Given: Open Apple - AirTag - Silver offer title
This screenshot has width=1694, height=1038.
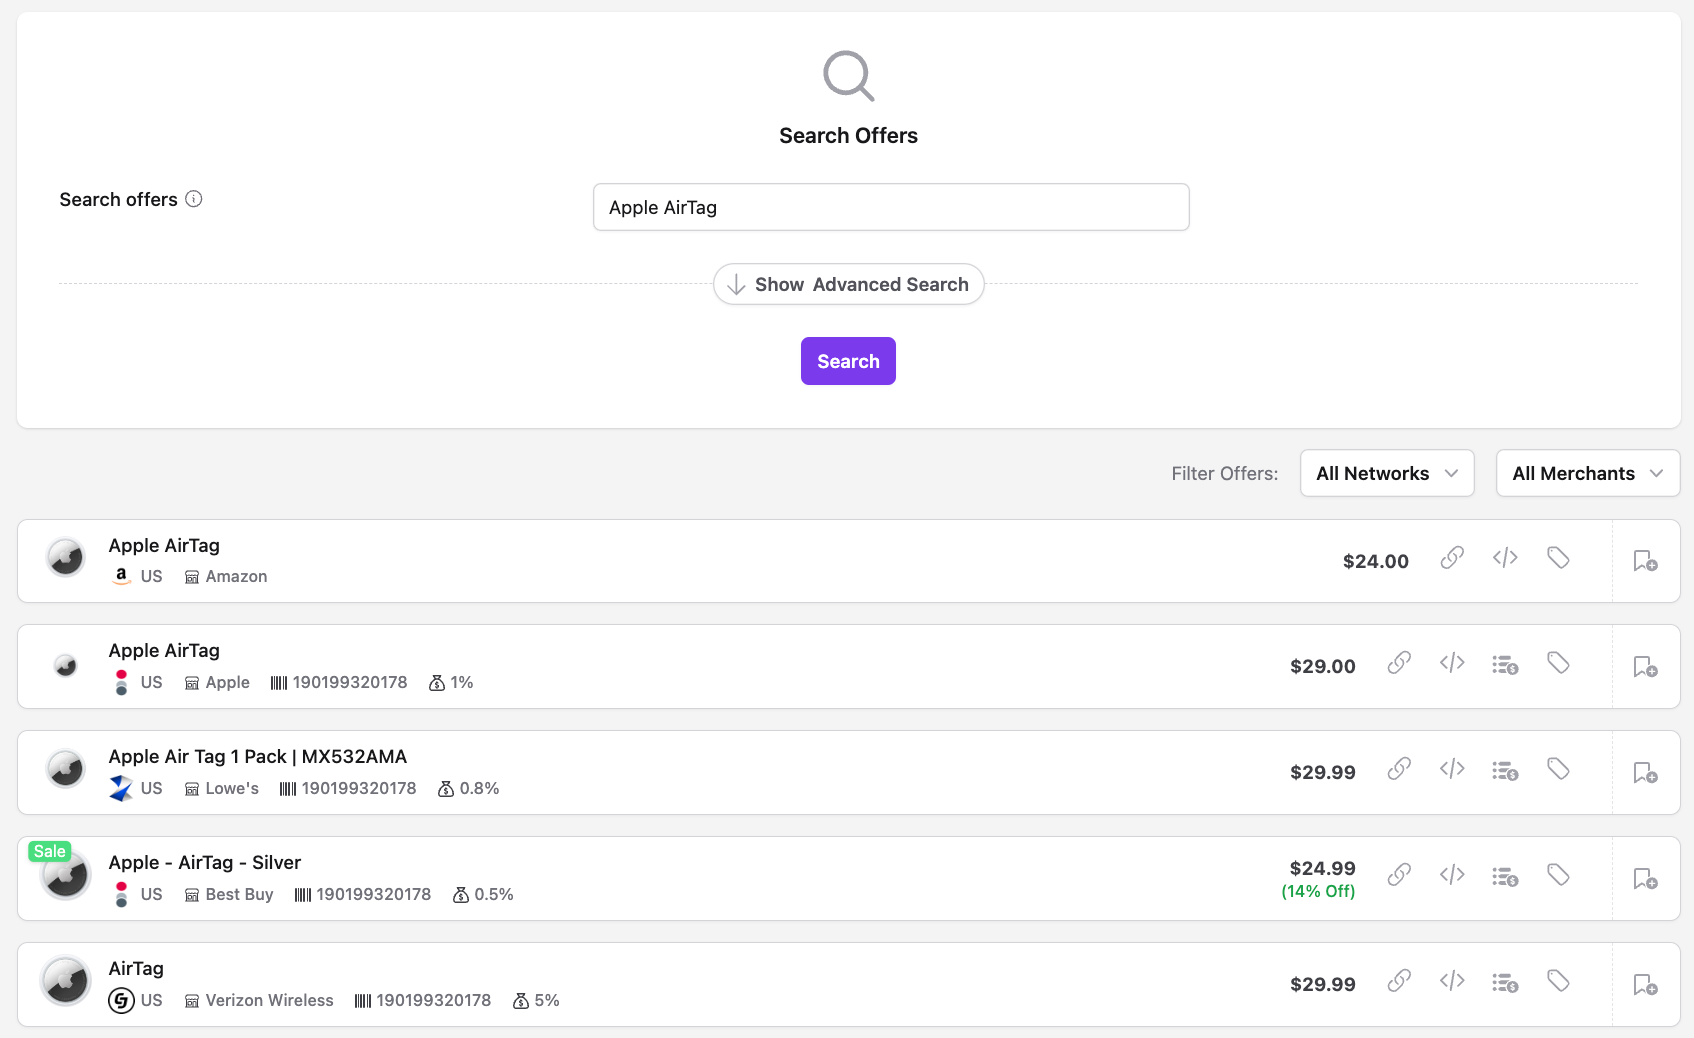Looking at the screenshot, I should coord(205,863).
